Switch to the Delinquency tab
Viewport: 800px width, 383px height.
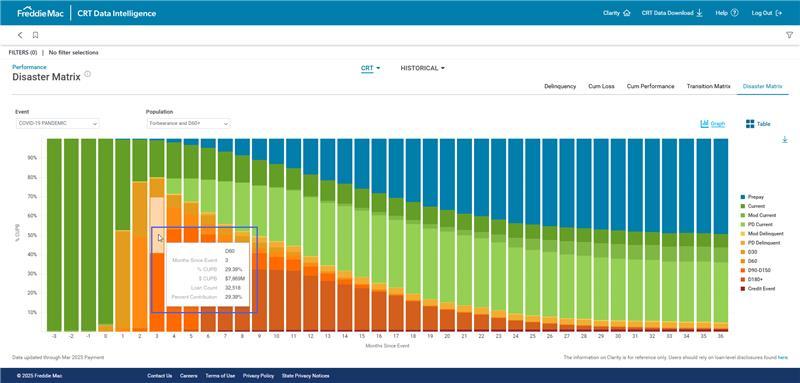tap(560, 87)
